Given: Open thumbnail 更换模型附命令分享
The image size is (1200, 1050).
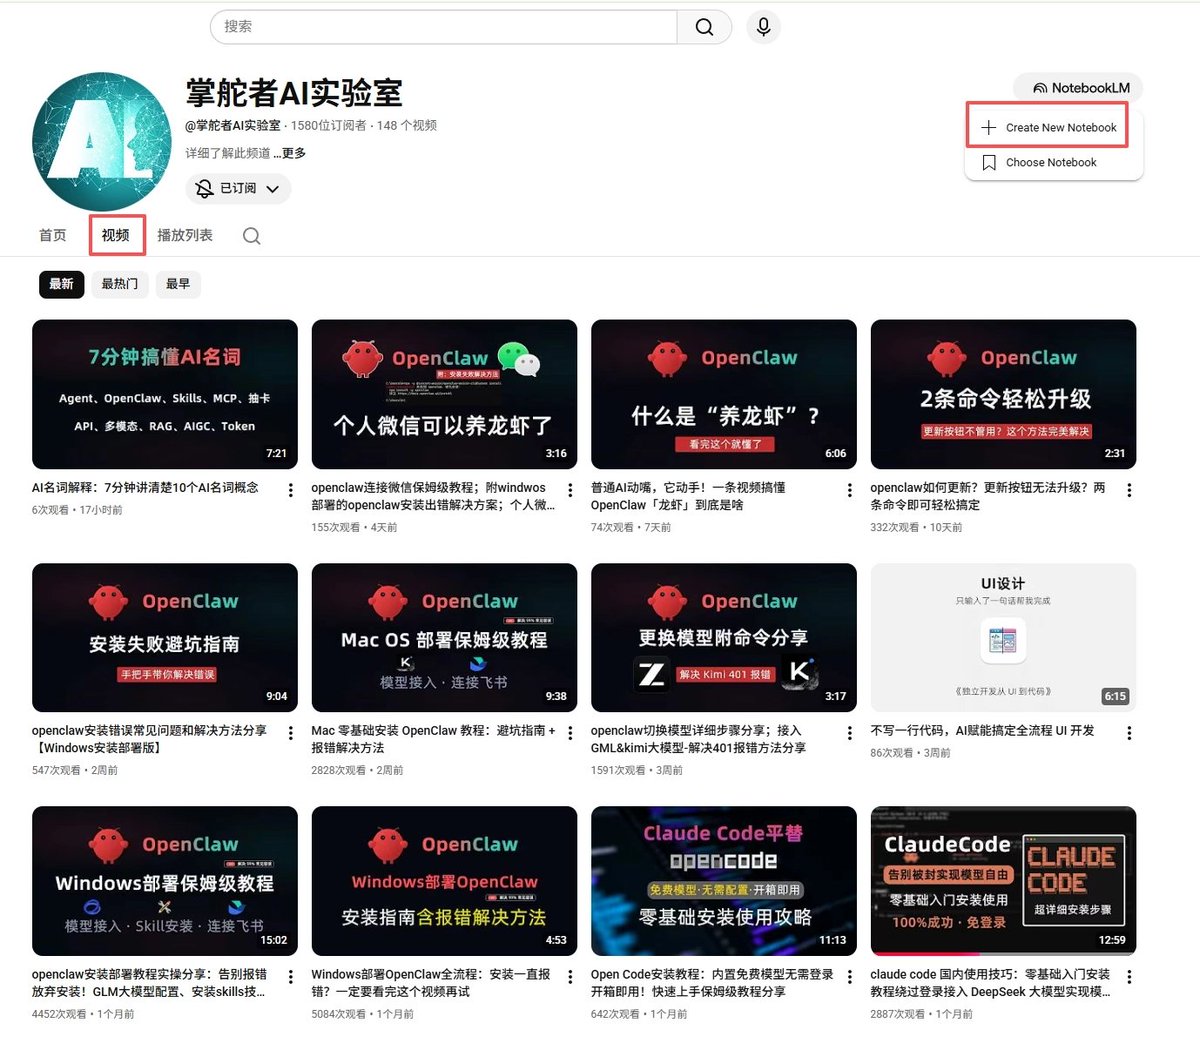Looking at the screenshot, I should pyautogui.click(x=724, y=638).
